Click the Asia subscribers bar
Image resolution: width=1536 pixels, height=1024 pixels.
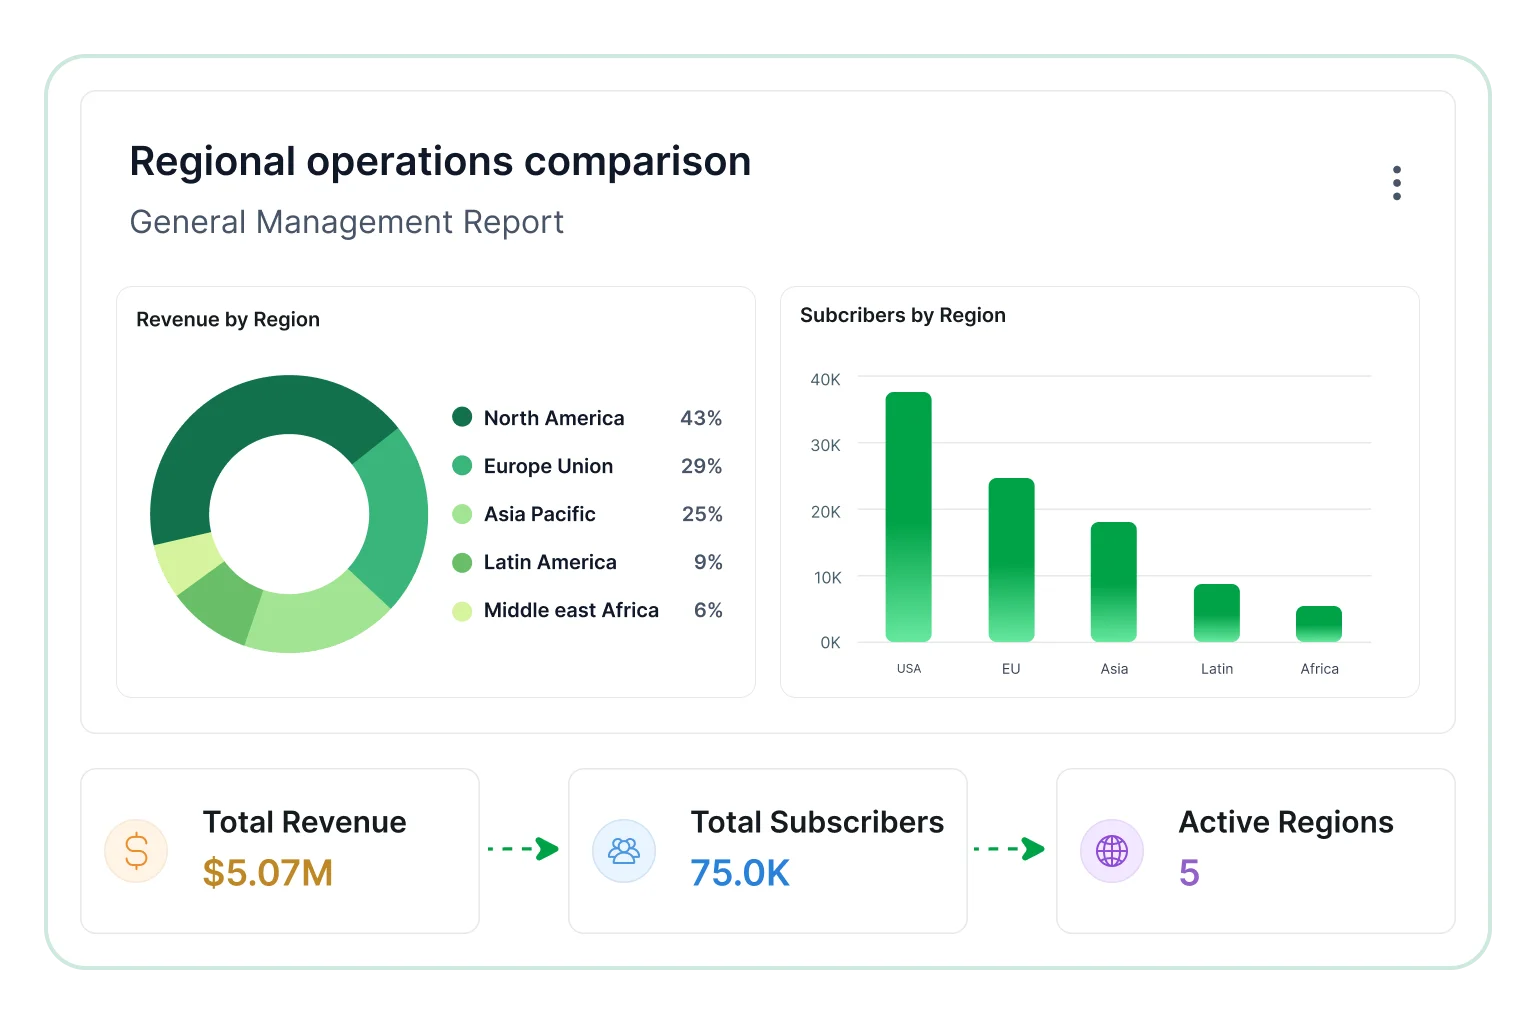pyautogui.click(x=1114, y=582)
